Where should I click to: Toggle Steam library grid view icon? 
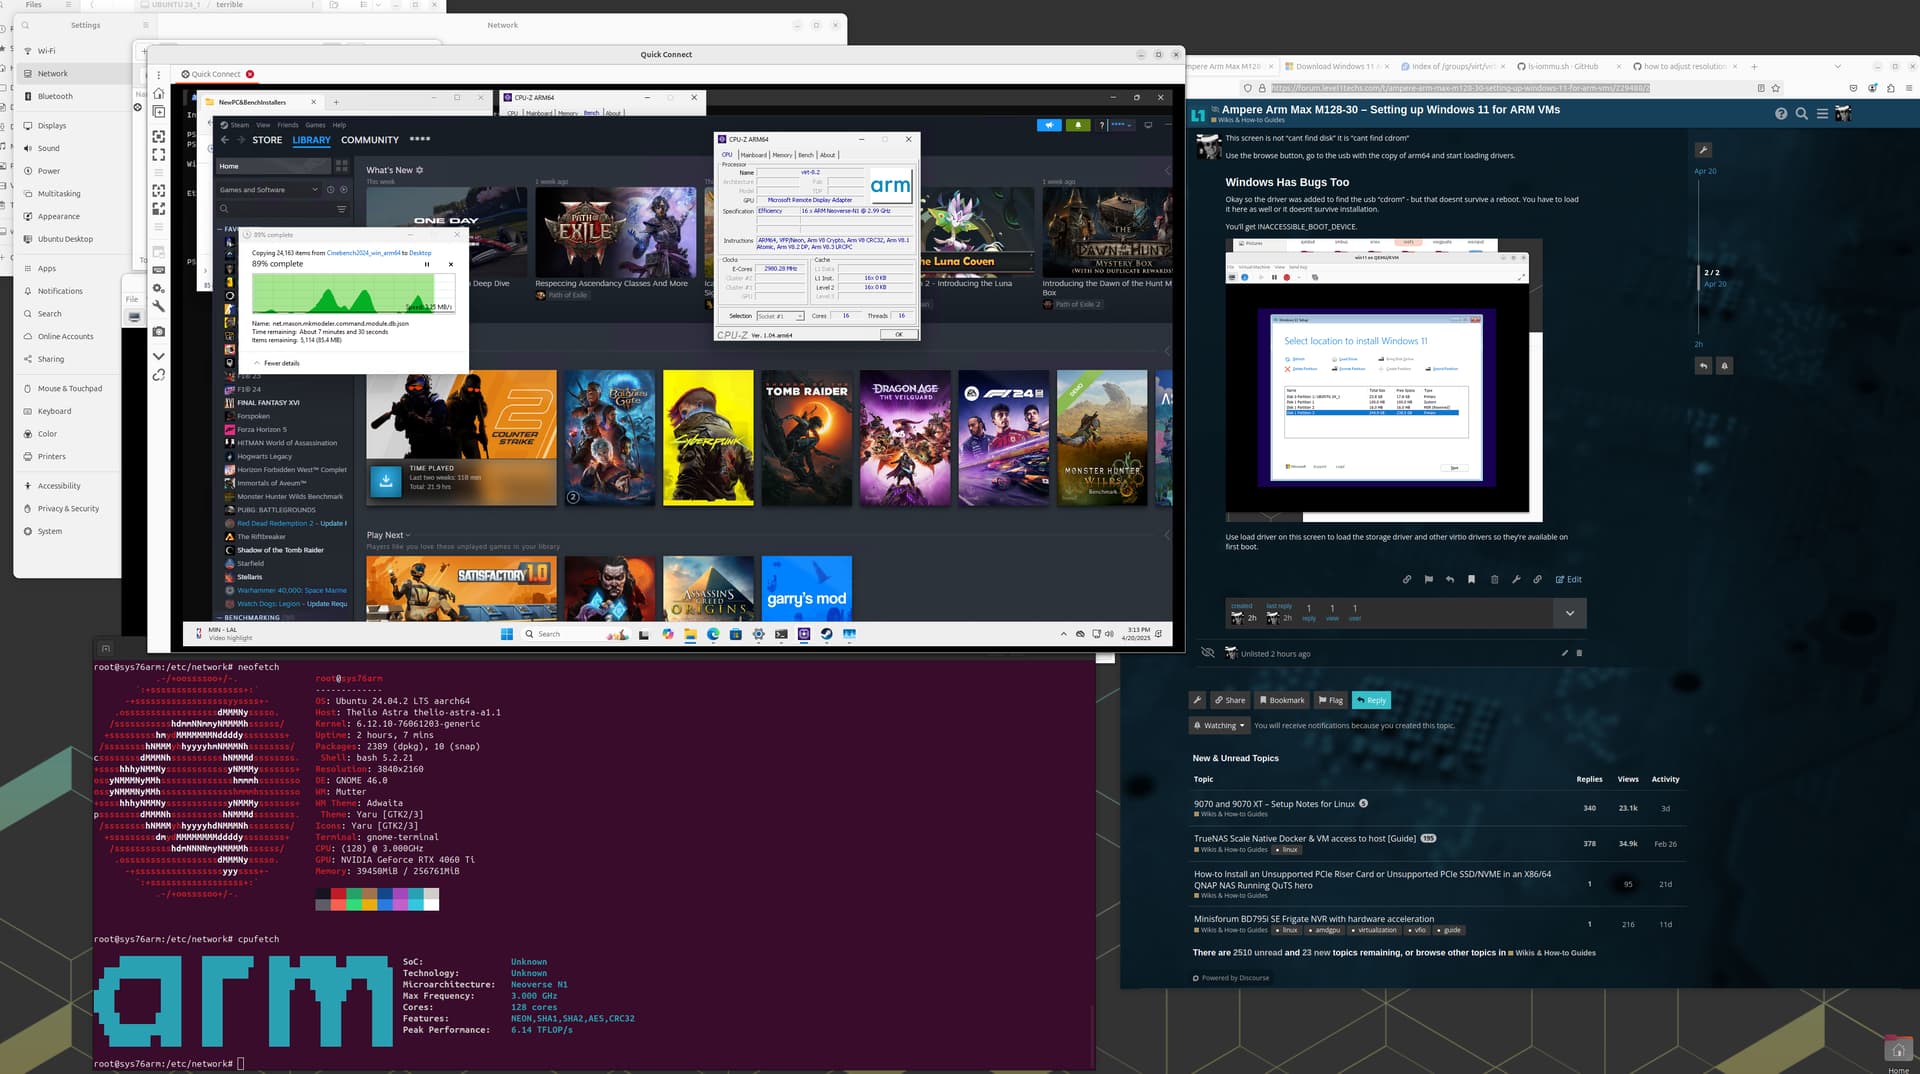(342, 166)
